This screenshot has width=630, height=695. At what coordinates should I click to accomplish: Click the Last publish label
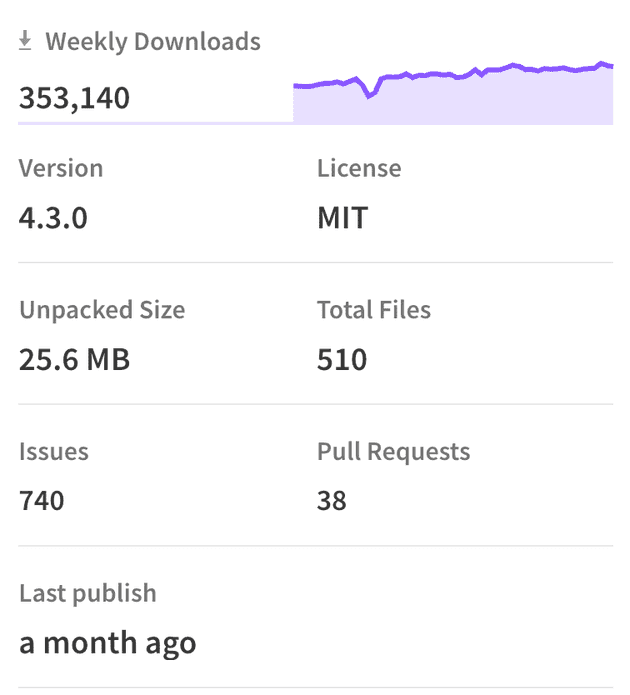88,593
